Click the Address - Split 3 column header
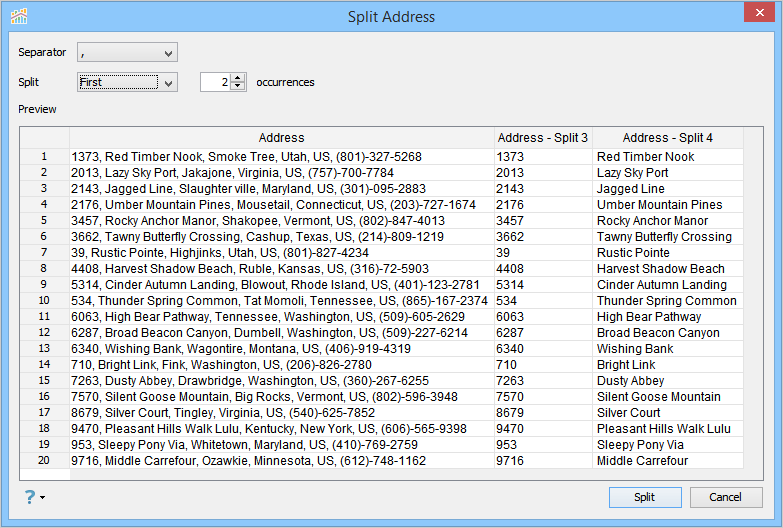This screenshot has height=528, width=783. point(543,138)
